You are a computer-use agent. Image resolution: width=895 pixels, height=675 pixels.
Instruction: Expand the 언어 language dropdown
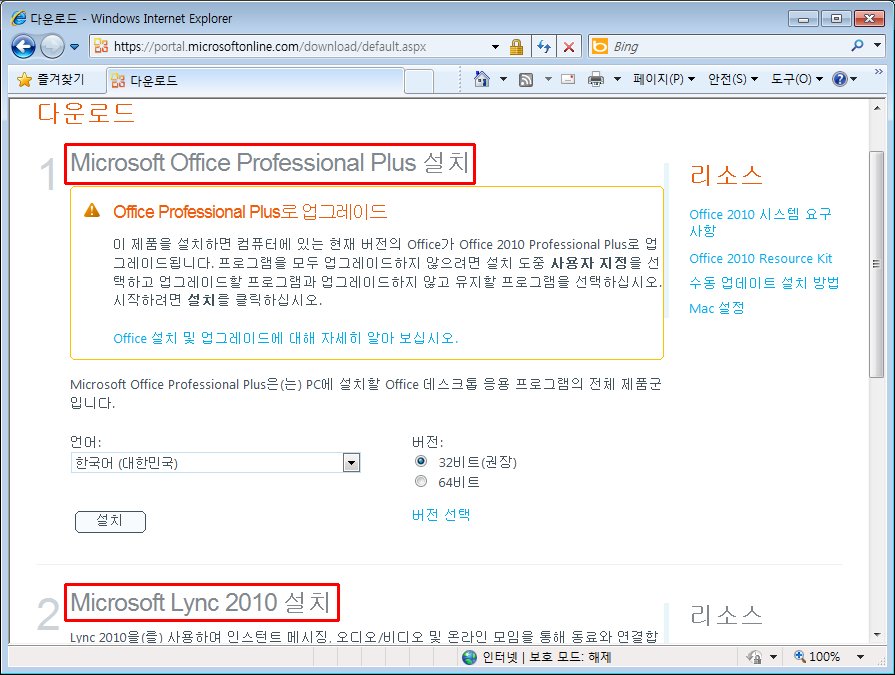point(351,462)
